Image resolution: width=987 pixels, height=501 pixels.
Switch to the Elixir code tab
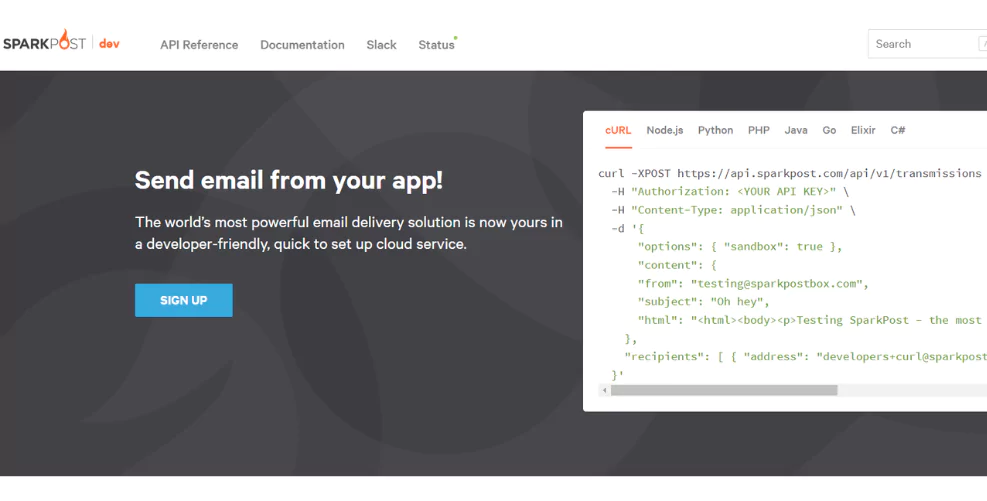863,130
